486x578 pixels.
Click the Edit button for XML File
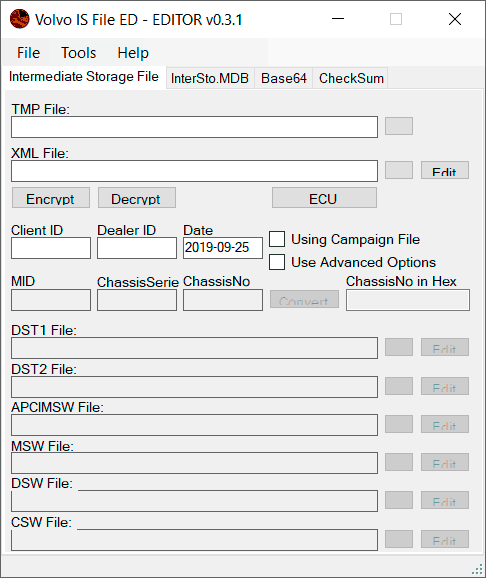pos(445,170)
